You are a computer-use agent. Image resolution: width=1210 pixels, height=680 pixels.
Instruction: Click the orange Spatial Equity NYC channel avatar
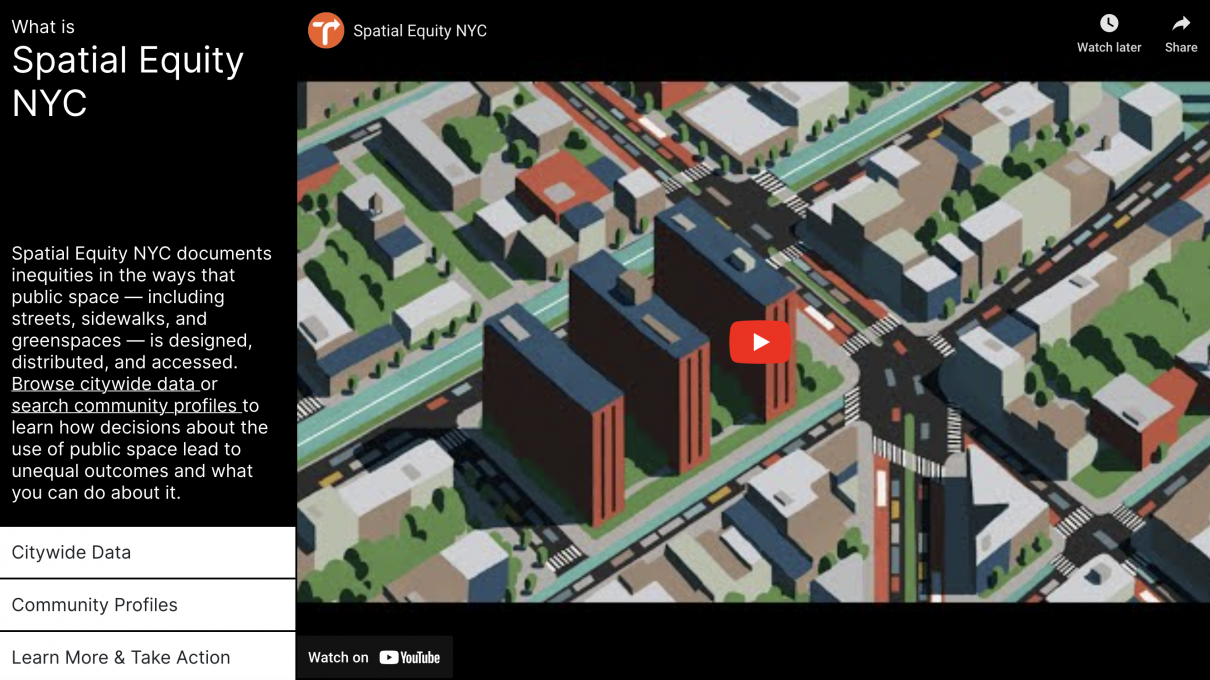pyautogui.click(x=325, y=30)
